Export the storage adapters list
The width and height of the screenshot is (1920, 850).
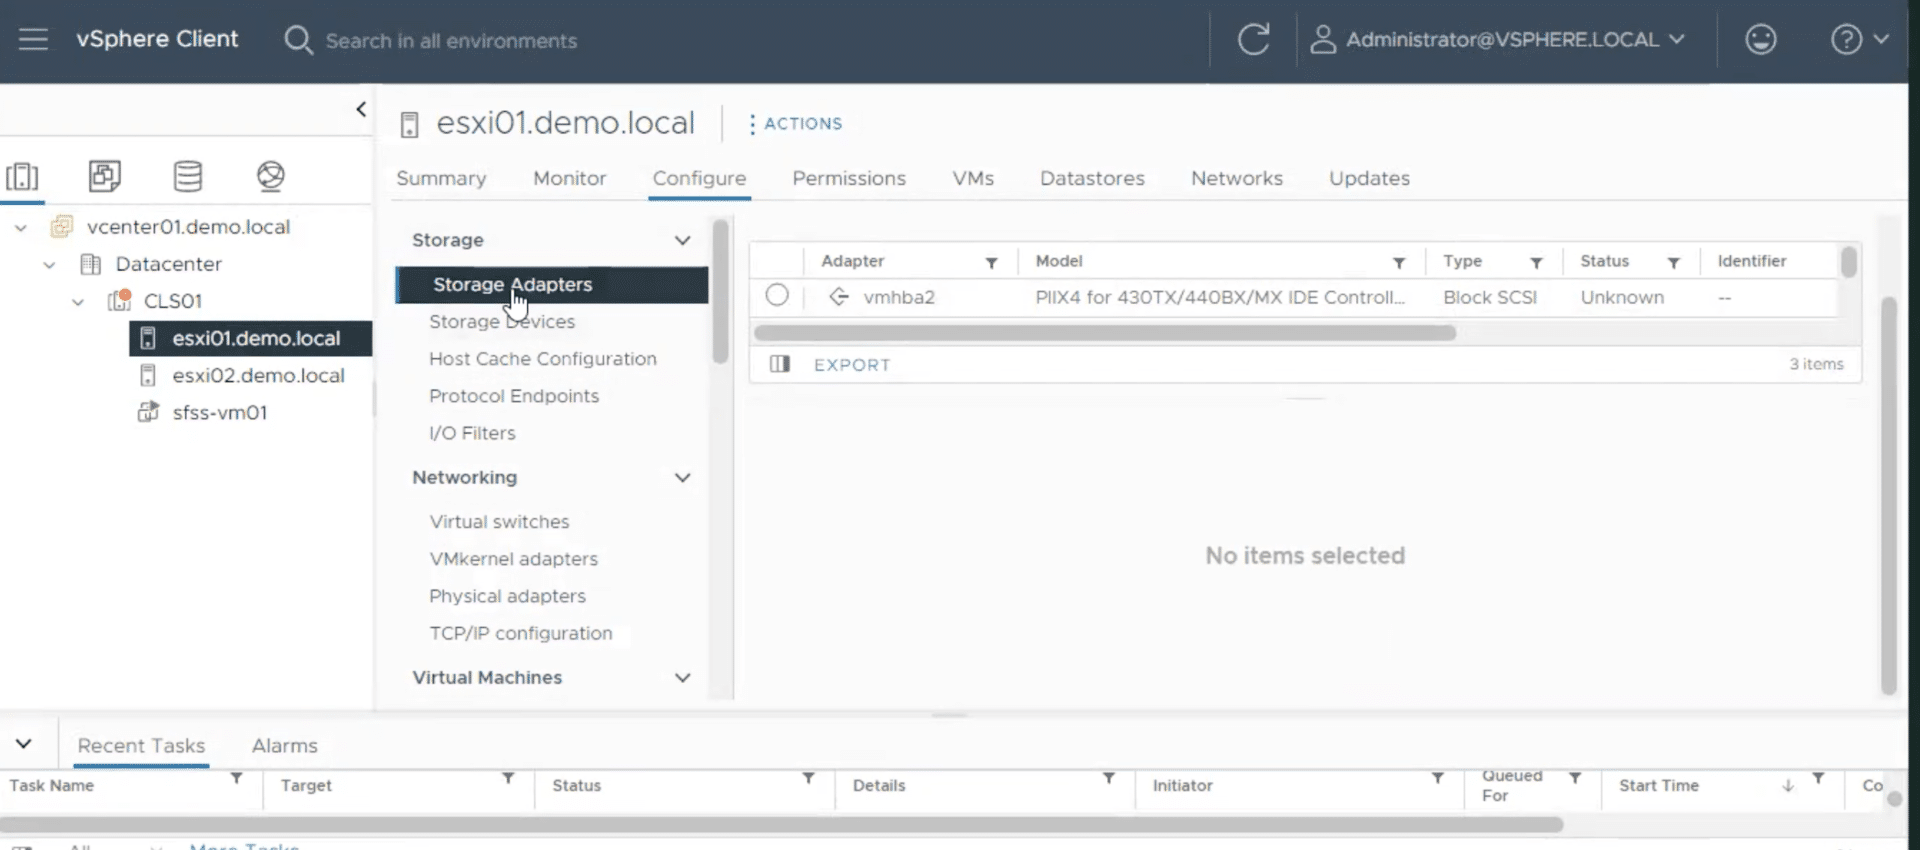[x=852, y=365]
